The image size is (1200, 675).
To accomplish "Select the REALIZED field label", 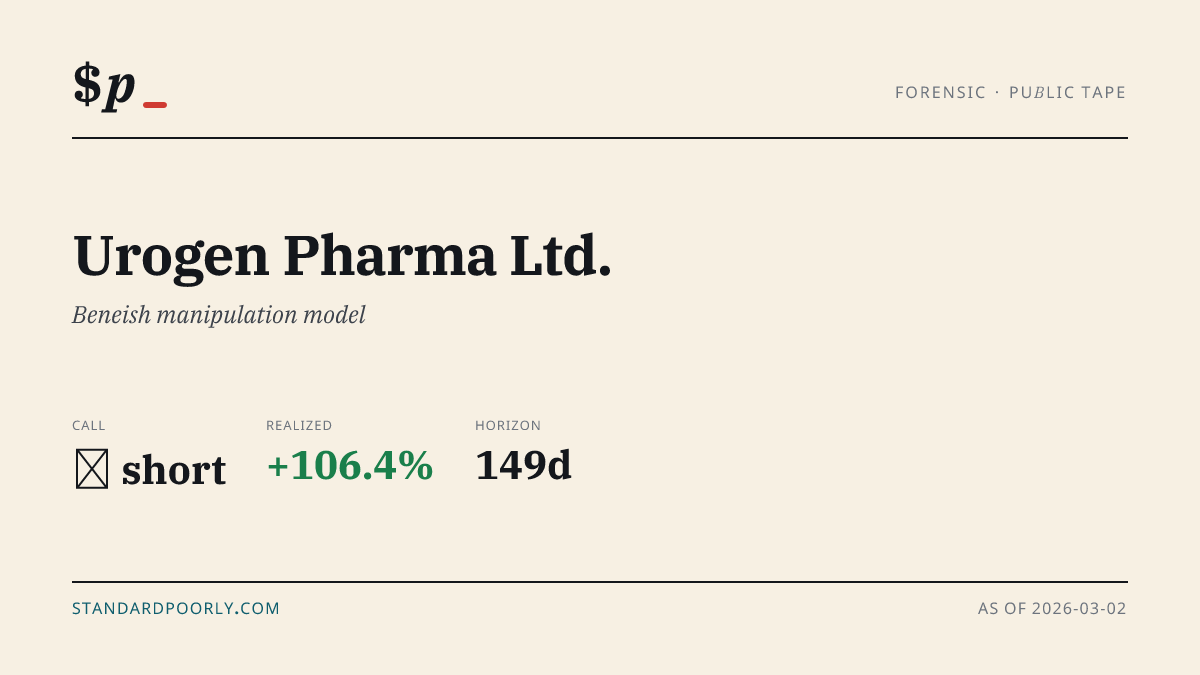I will coord(299,426).
